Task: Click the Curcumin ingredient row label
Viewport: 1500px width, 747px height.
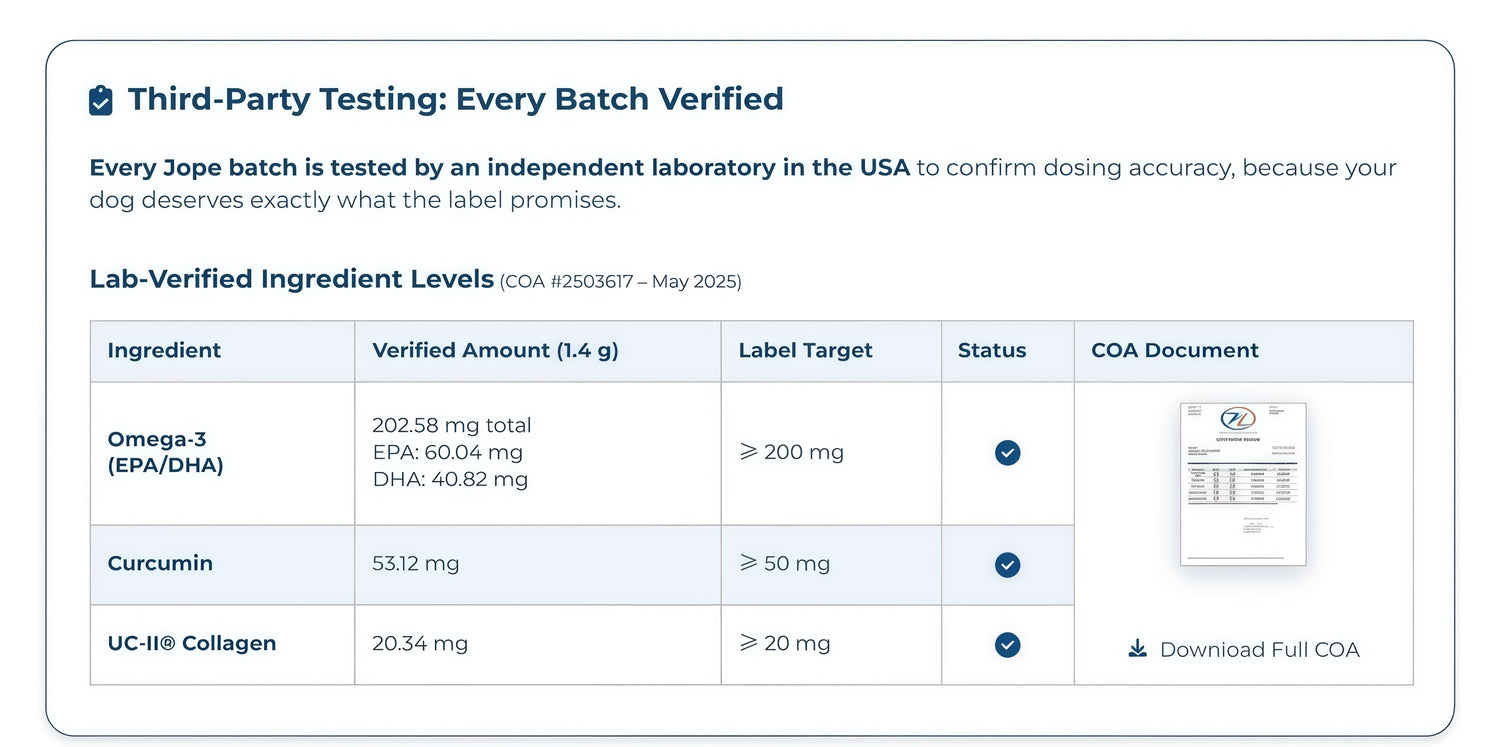Action: (160, 563)
